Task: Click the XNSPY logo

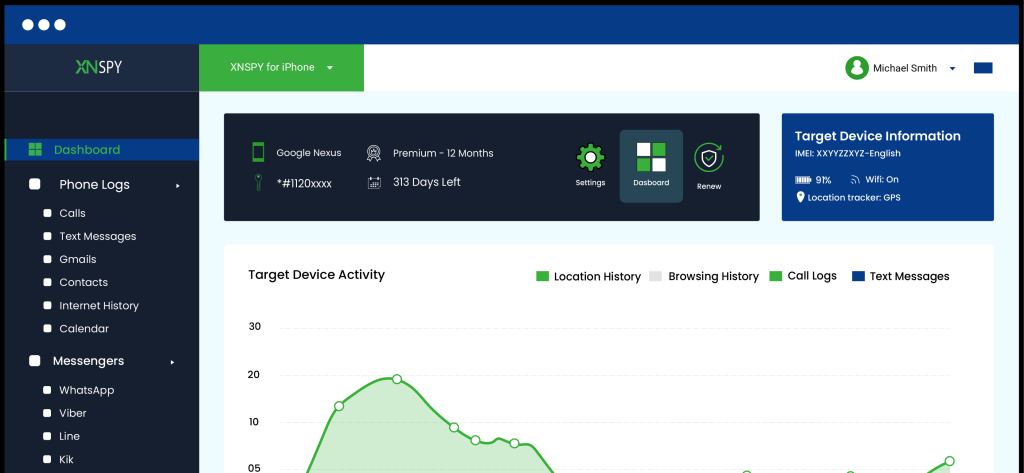Action: 99,68
